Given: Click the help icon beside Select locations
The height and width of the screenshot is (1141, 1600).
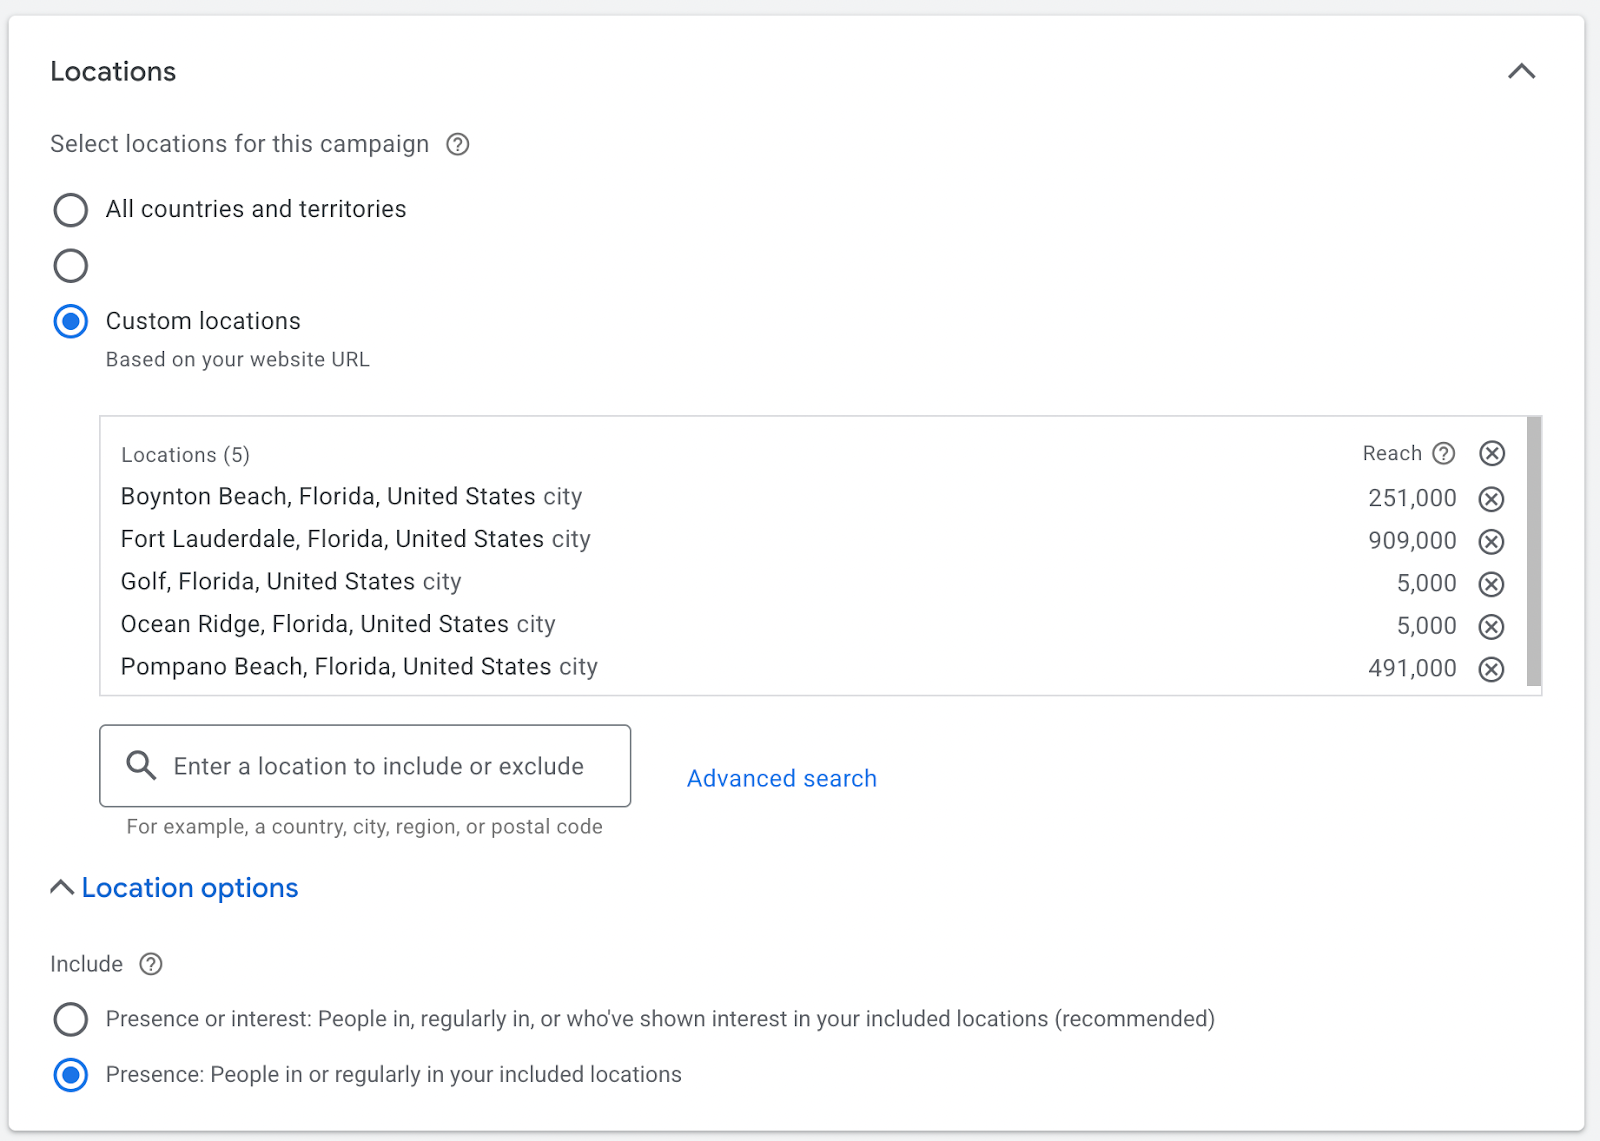Looking at the screenshot, I should [x=457, y=145].
